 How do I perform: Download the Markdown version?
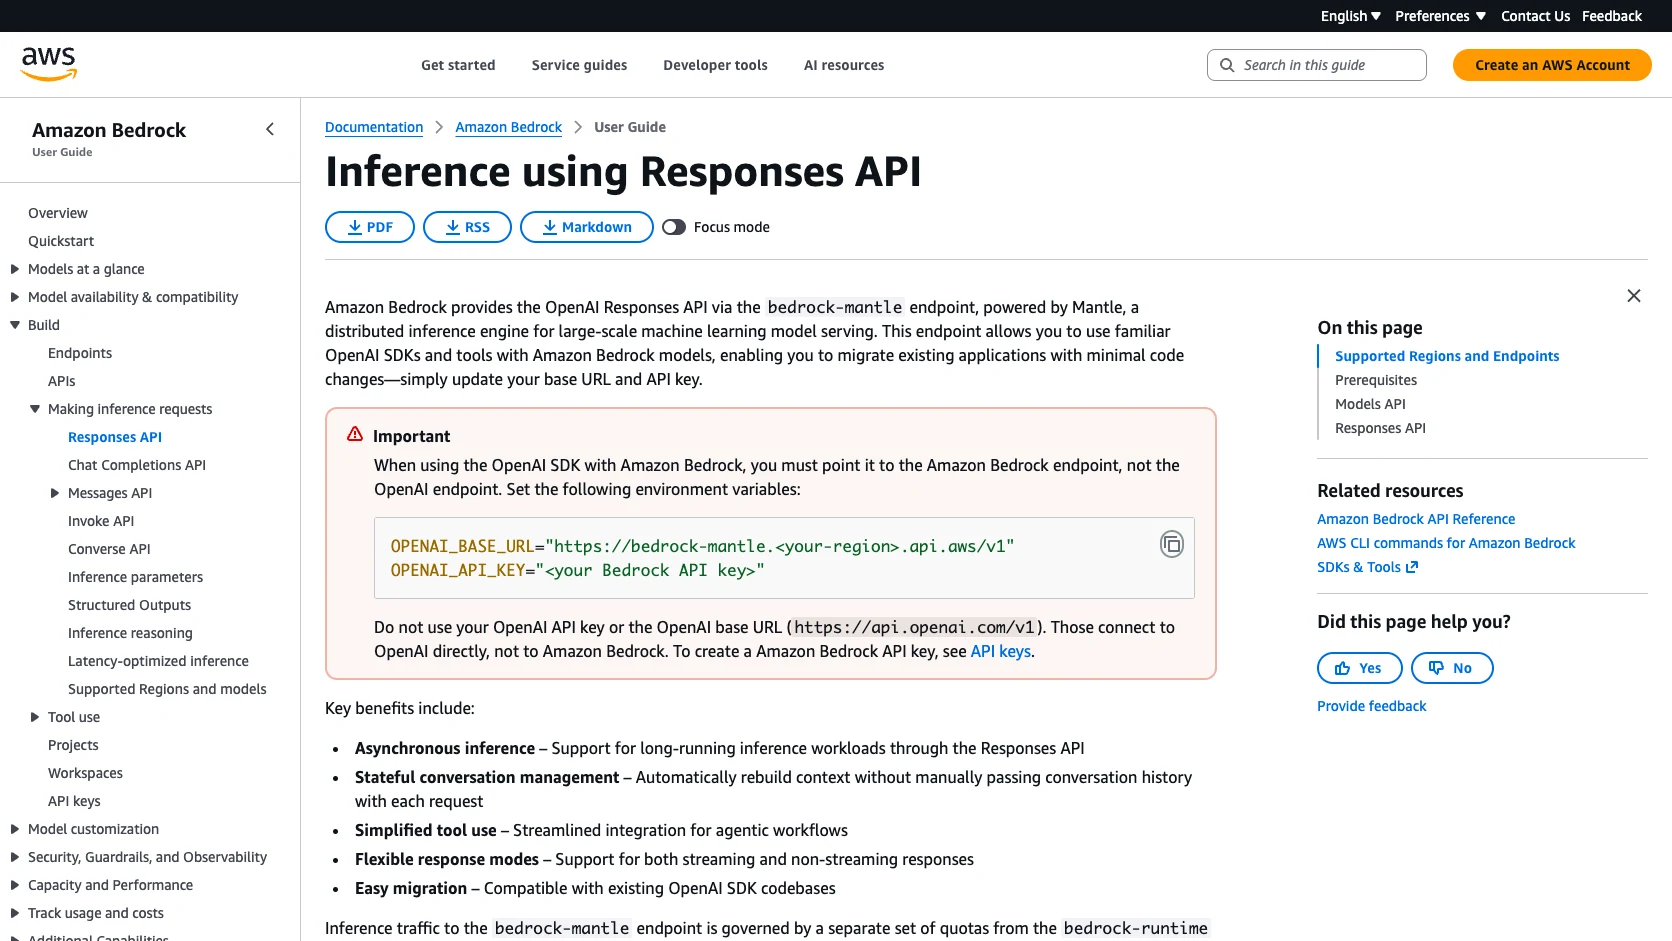pyautogui.click(x=587, y=227)
